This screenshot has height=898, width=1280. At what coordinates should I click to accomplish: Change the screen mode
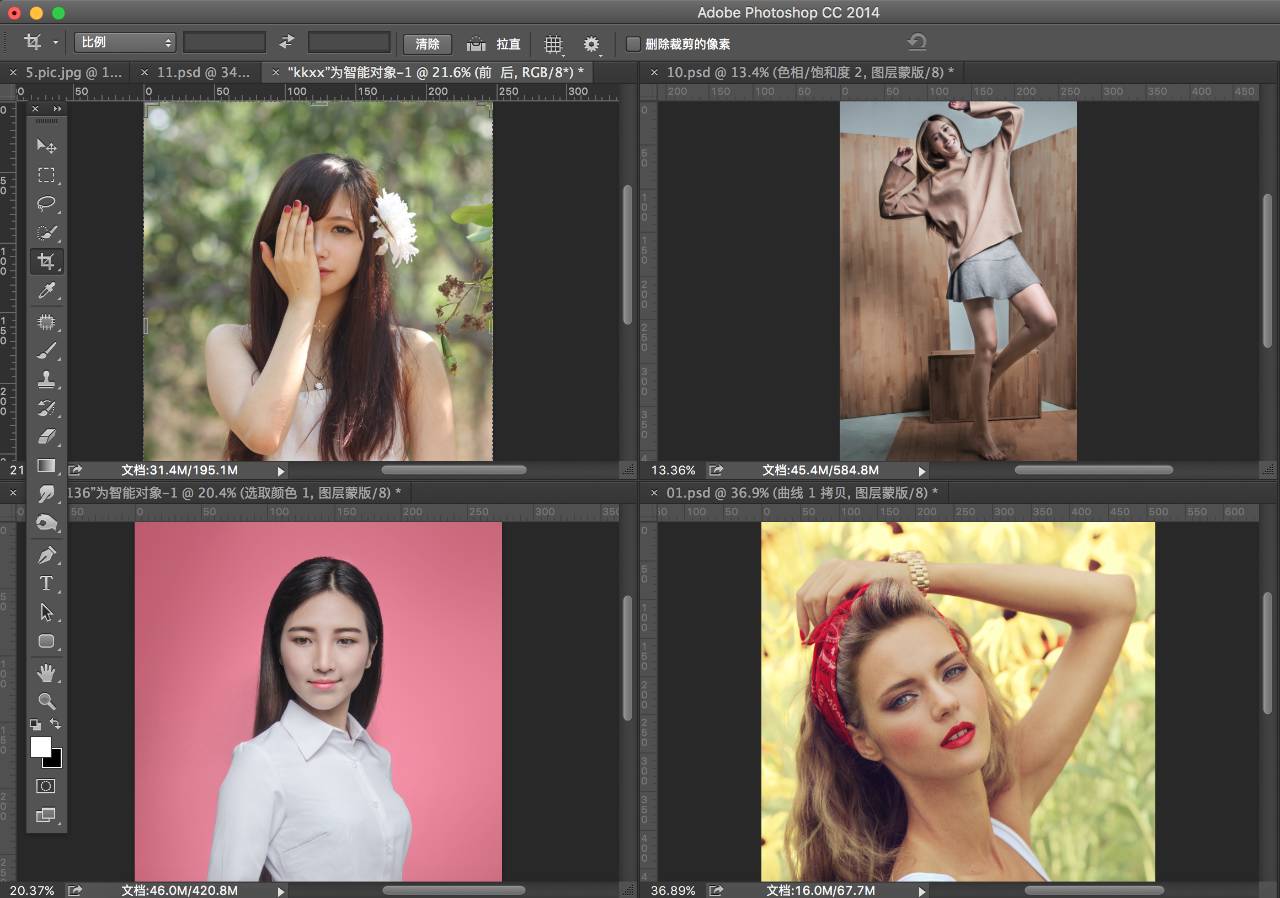(x=46, y=816)
